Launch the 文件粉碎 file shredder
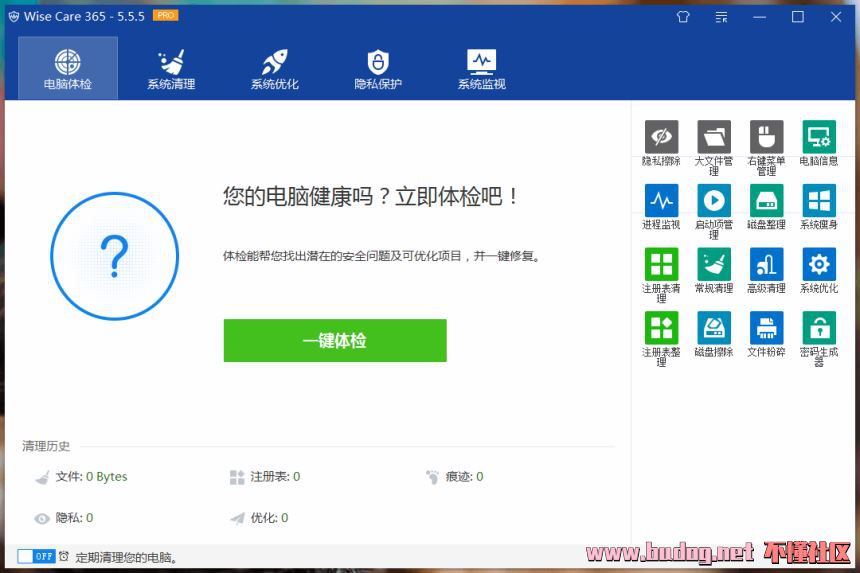The height and width of the screenshot is (573, 860). click(766, 329)
